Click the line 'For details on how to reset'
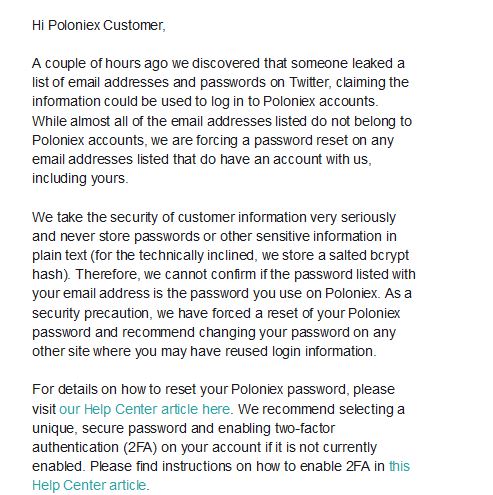Viewport: 493px width, 495px height. tap(213, 389)
